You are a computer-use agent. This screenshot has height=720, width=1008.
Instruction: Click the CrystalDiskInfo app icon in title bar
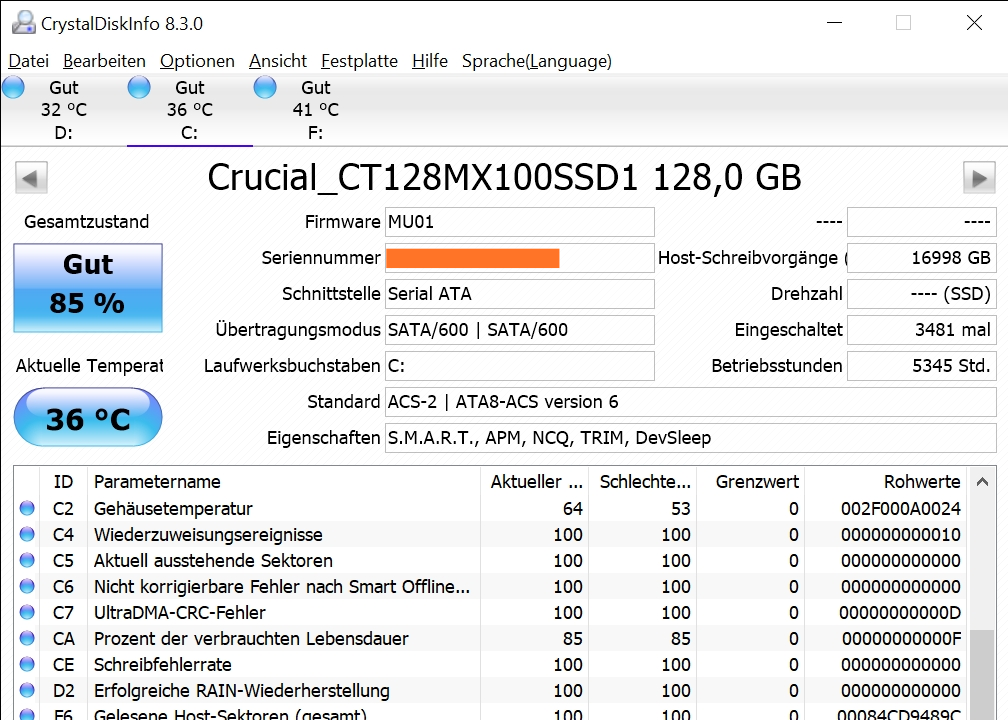(24, 23)
